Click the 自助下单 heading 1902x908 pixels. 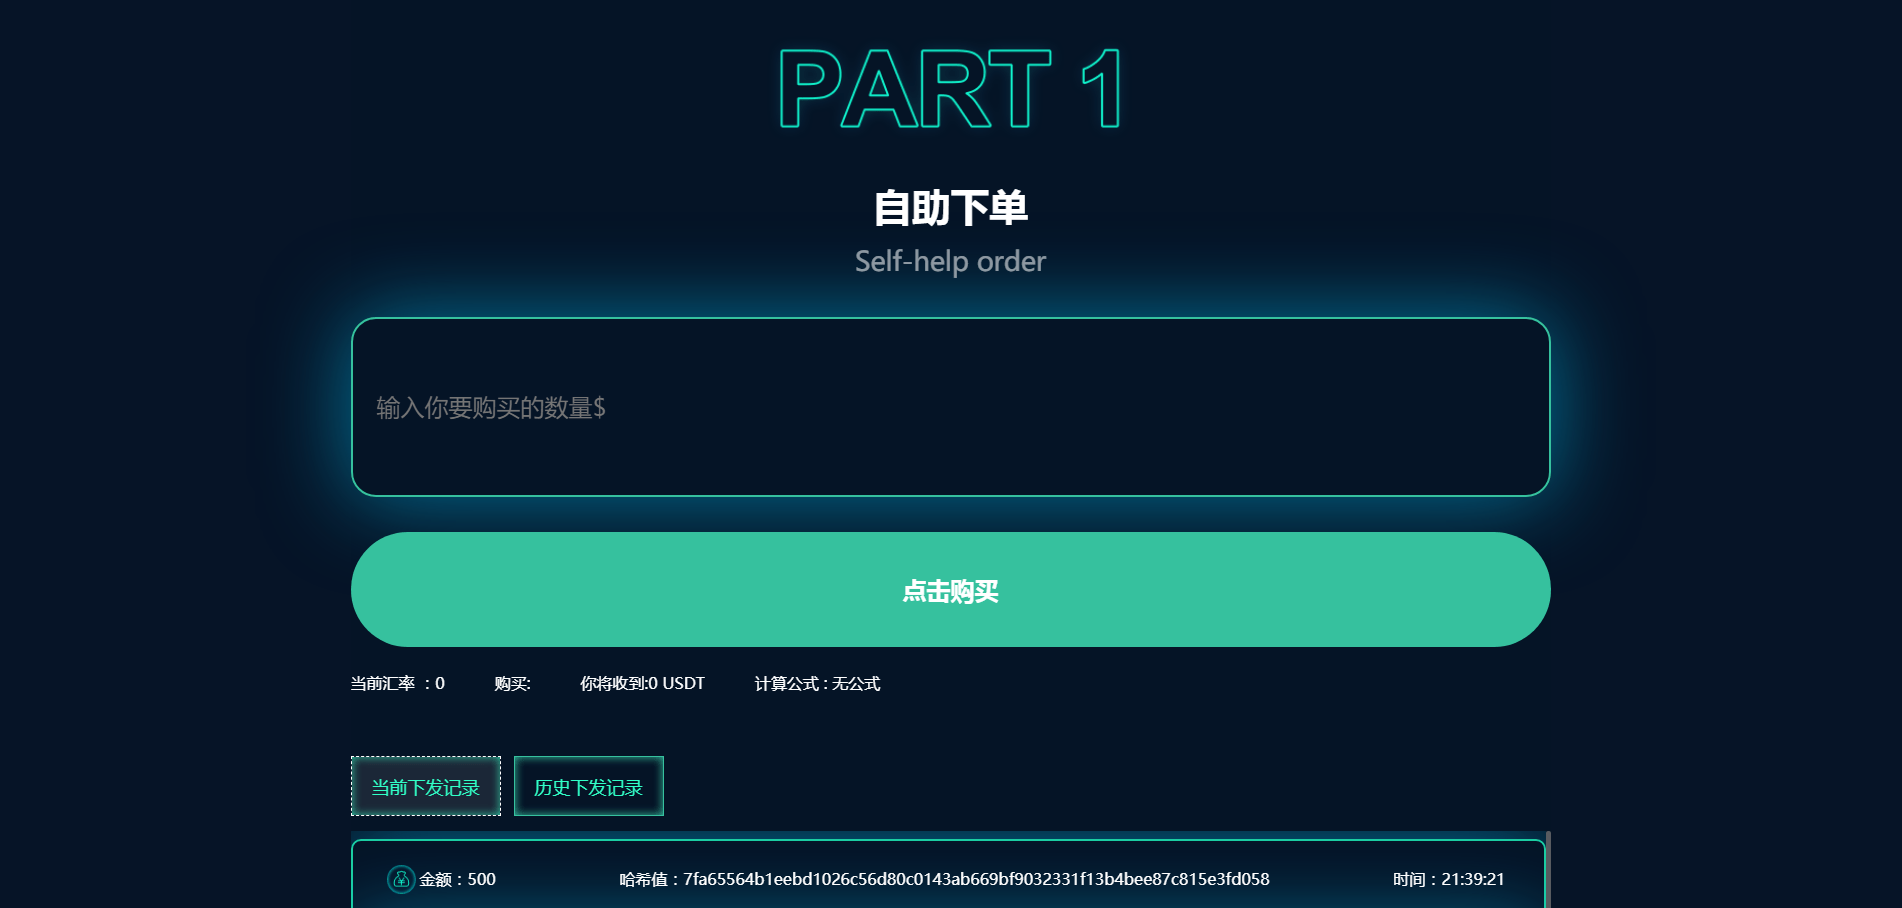(x=950, y=210)
